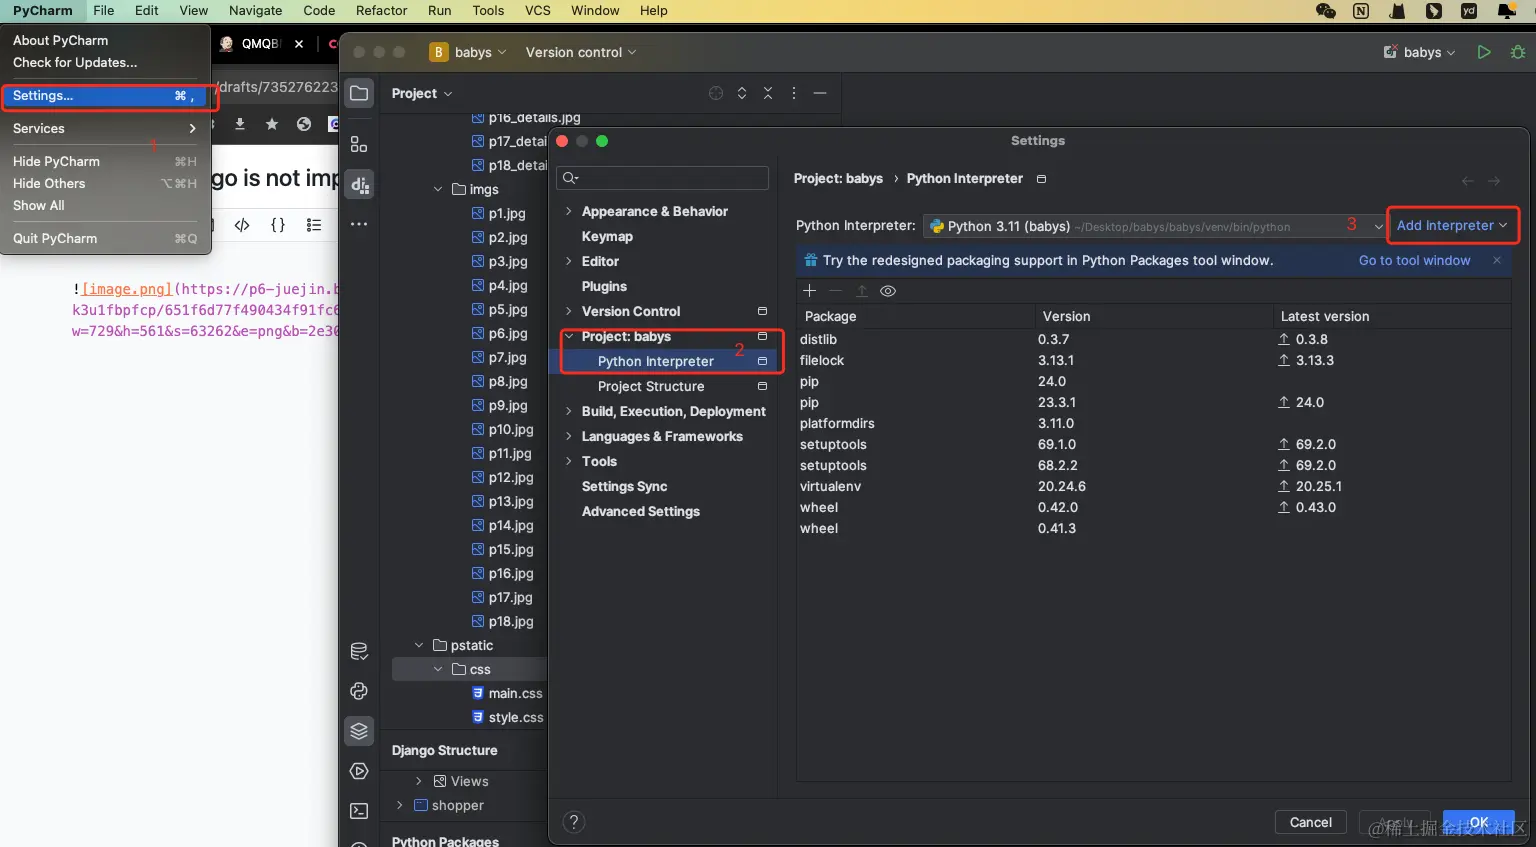Dismiss the redesigned packaging support banner
Screen dimensions: 1536x847
click(1497, 260)
